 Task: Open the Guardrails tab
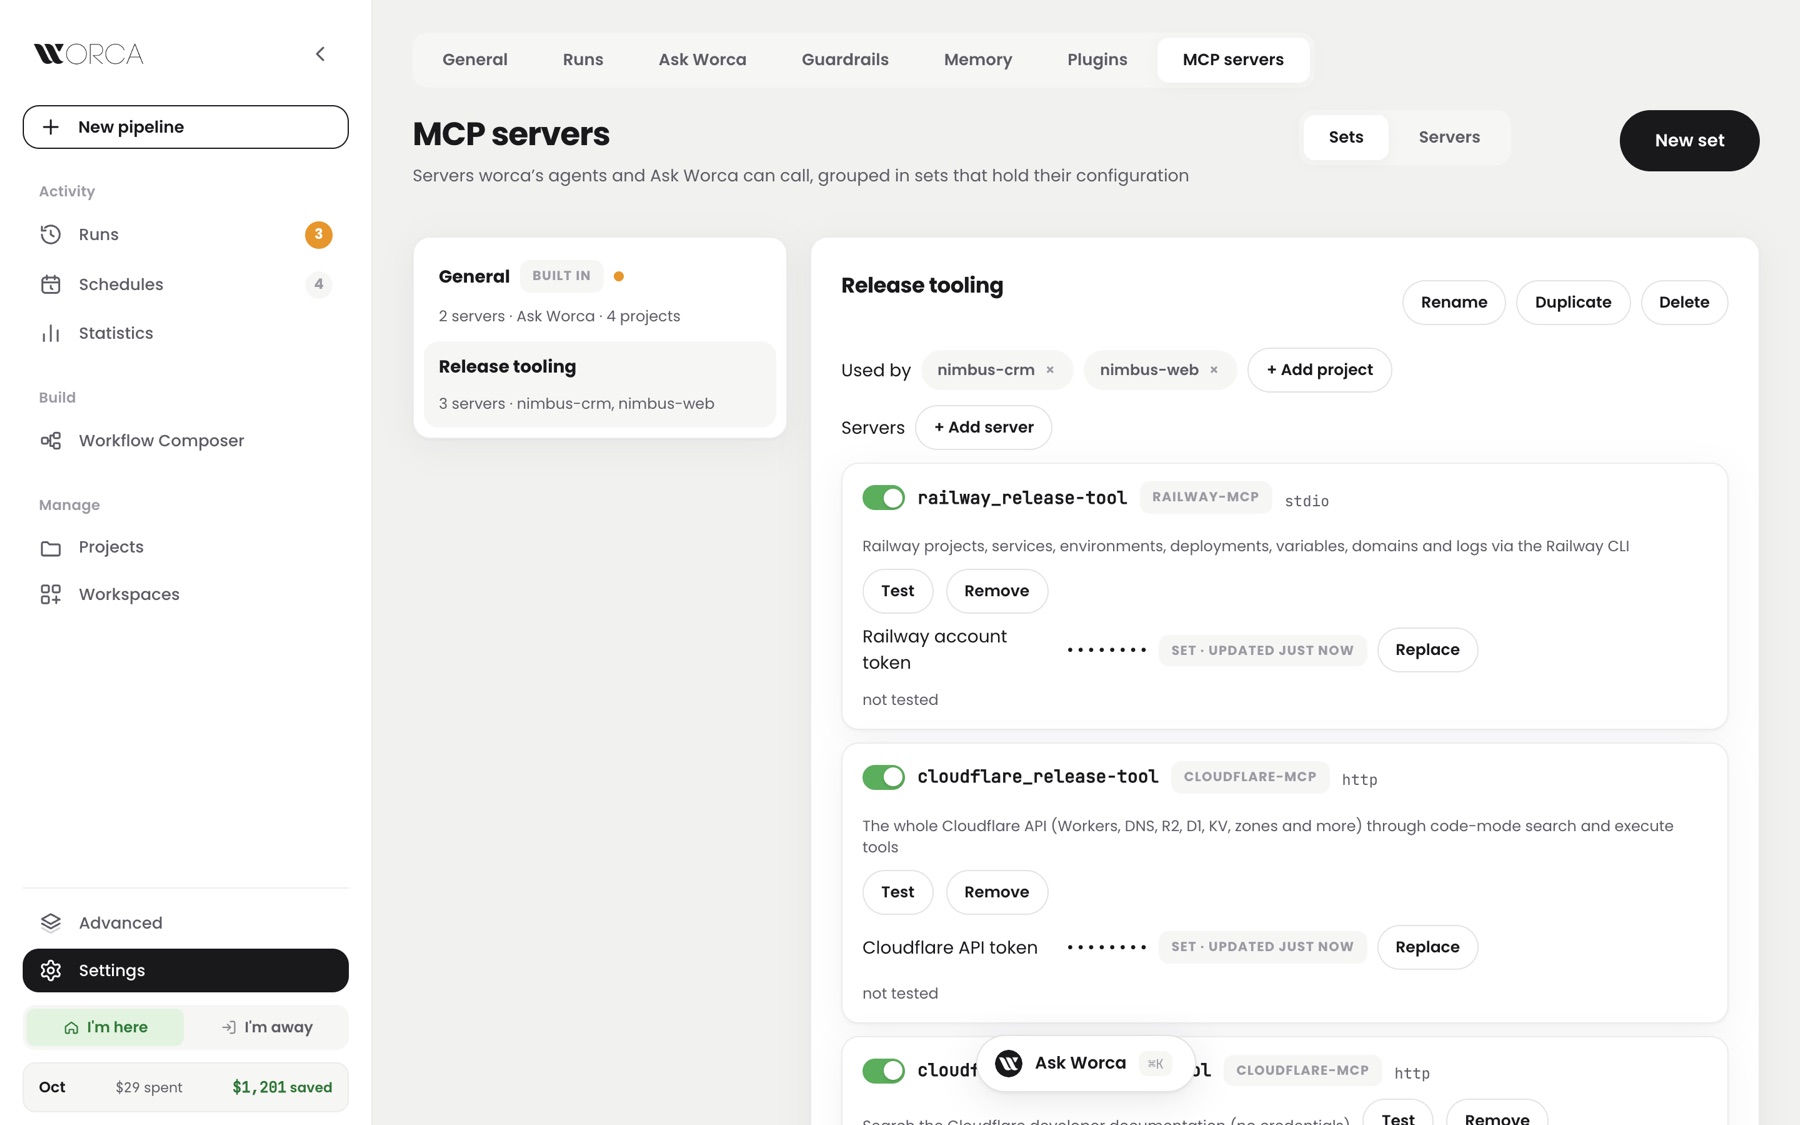pos(845,60)
